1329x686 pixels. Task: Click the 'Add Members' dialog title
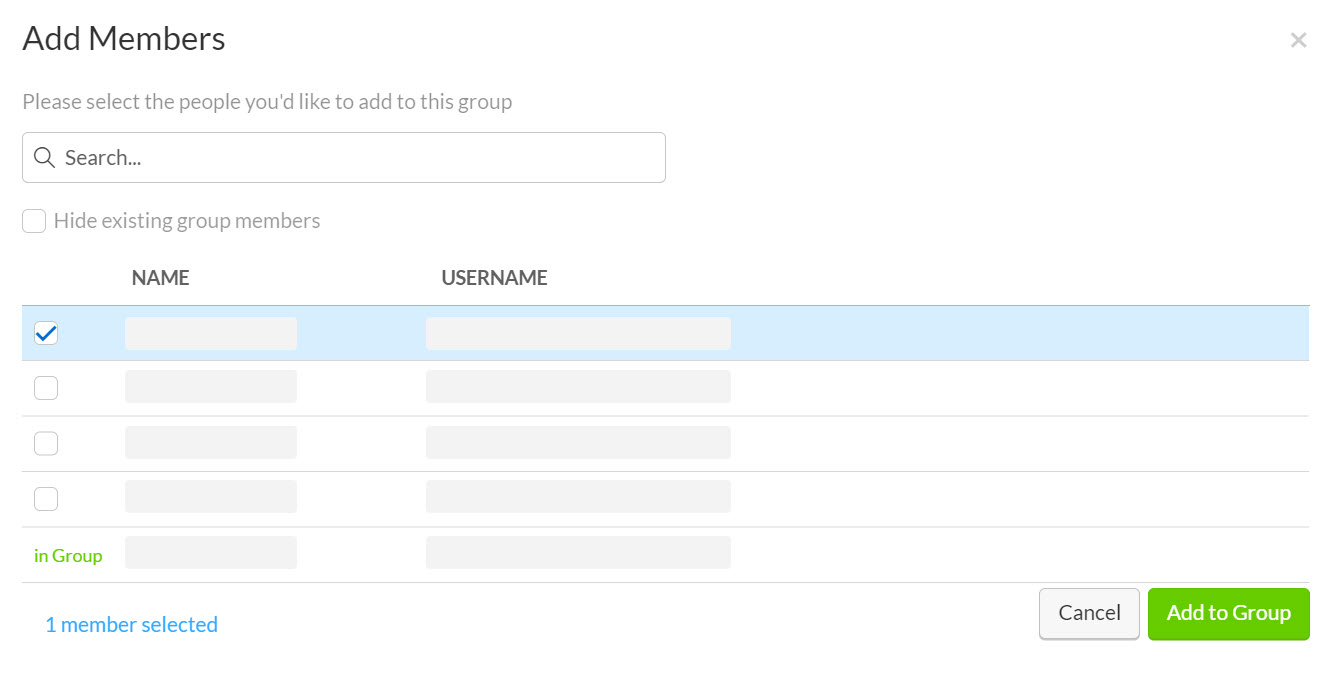point(124,39)
